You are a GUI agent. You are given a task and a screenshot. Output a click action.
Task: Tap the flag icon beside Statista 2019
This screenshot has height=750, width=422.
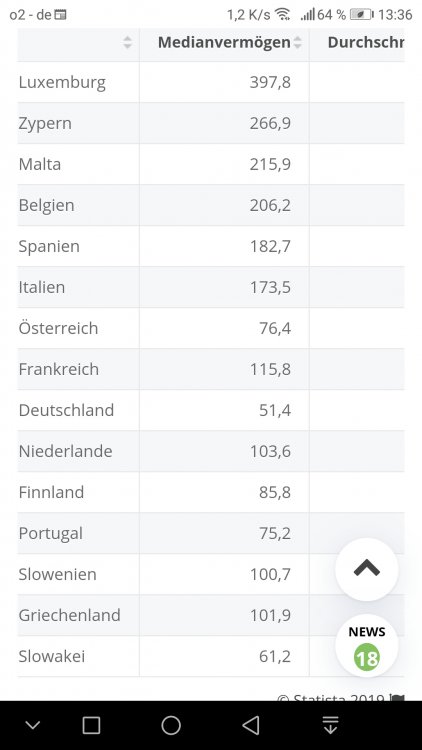397,697
